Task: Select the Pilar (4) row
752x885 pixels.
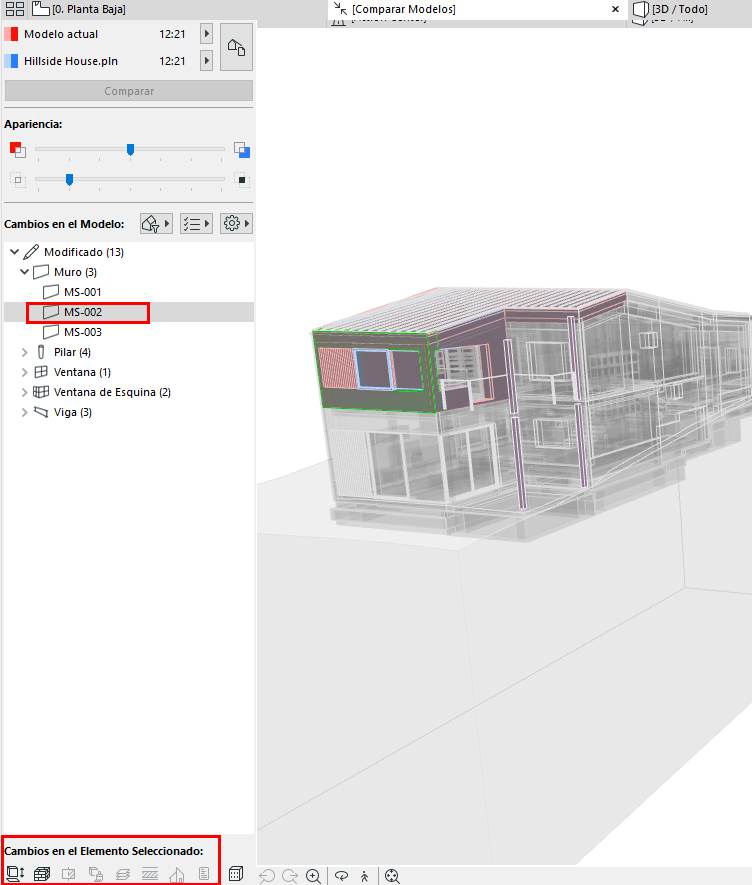Action: (x=129, y=352)
